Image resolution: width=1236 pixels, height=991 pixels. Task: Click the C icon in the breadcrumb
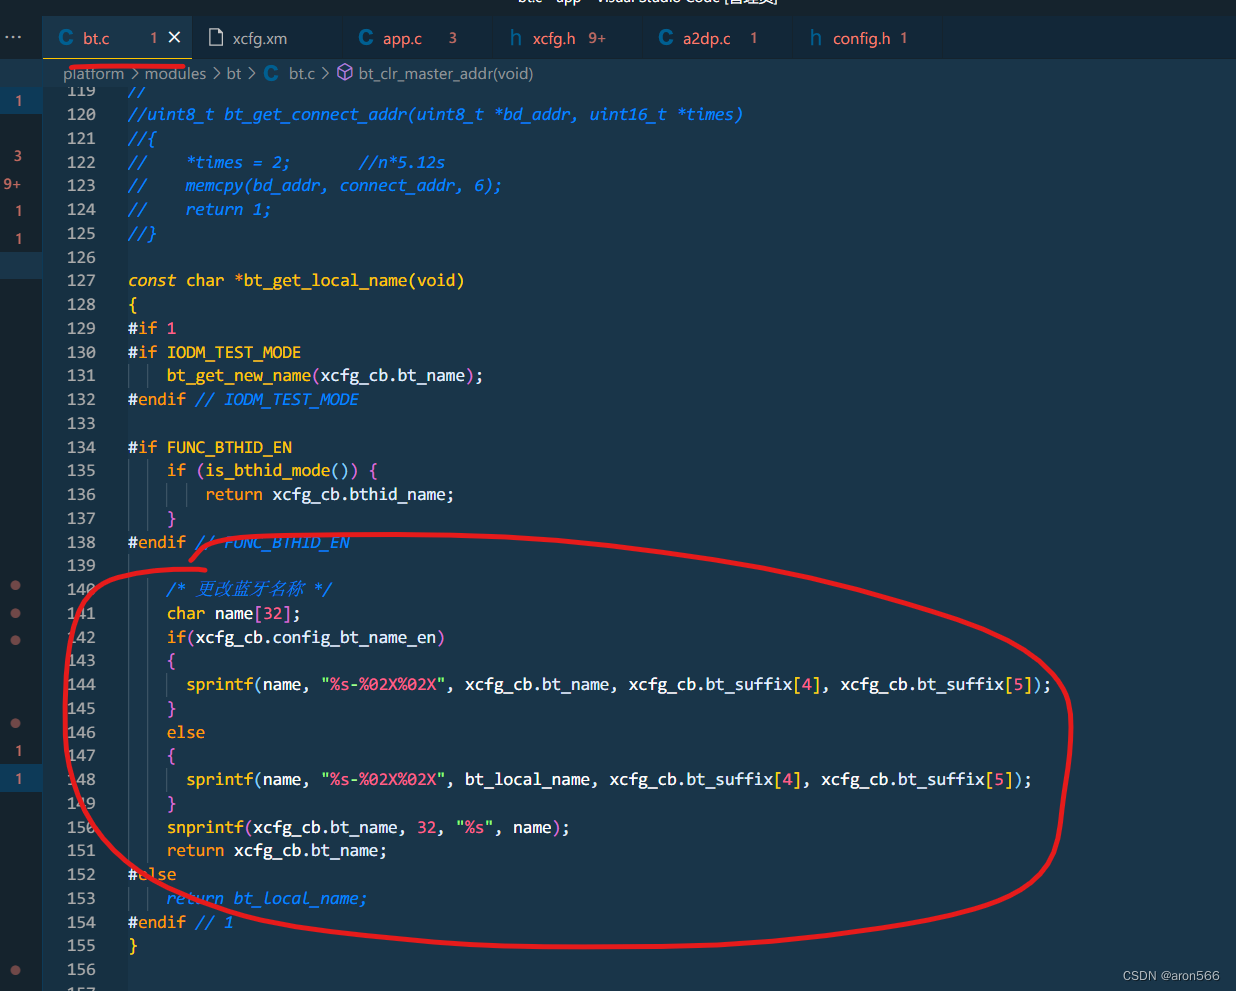coord(271,74)
